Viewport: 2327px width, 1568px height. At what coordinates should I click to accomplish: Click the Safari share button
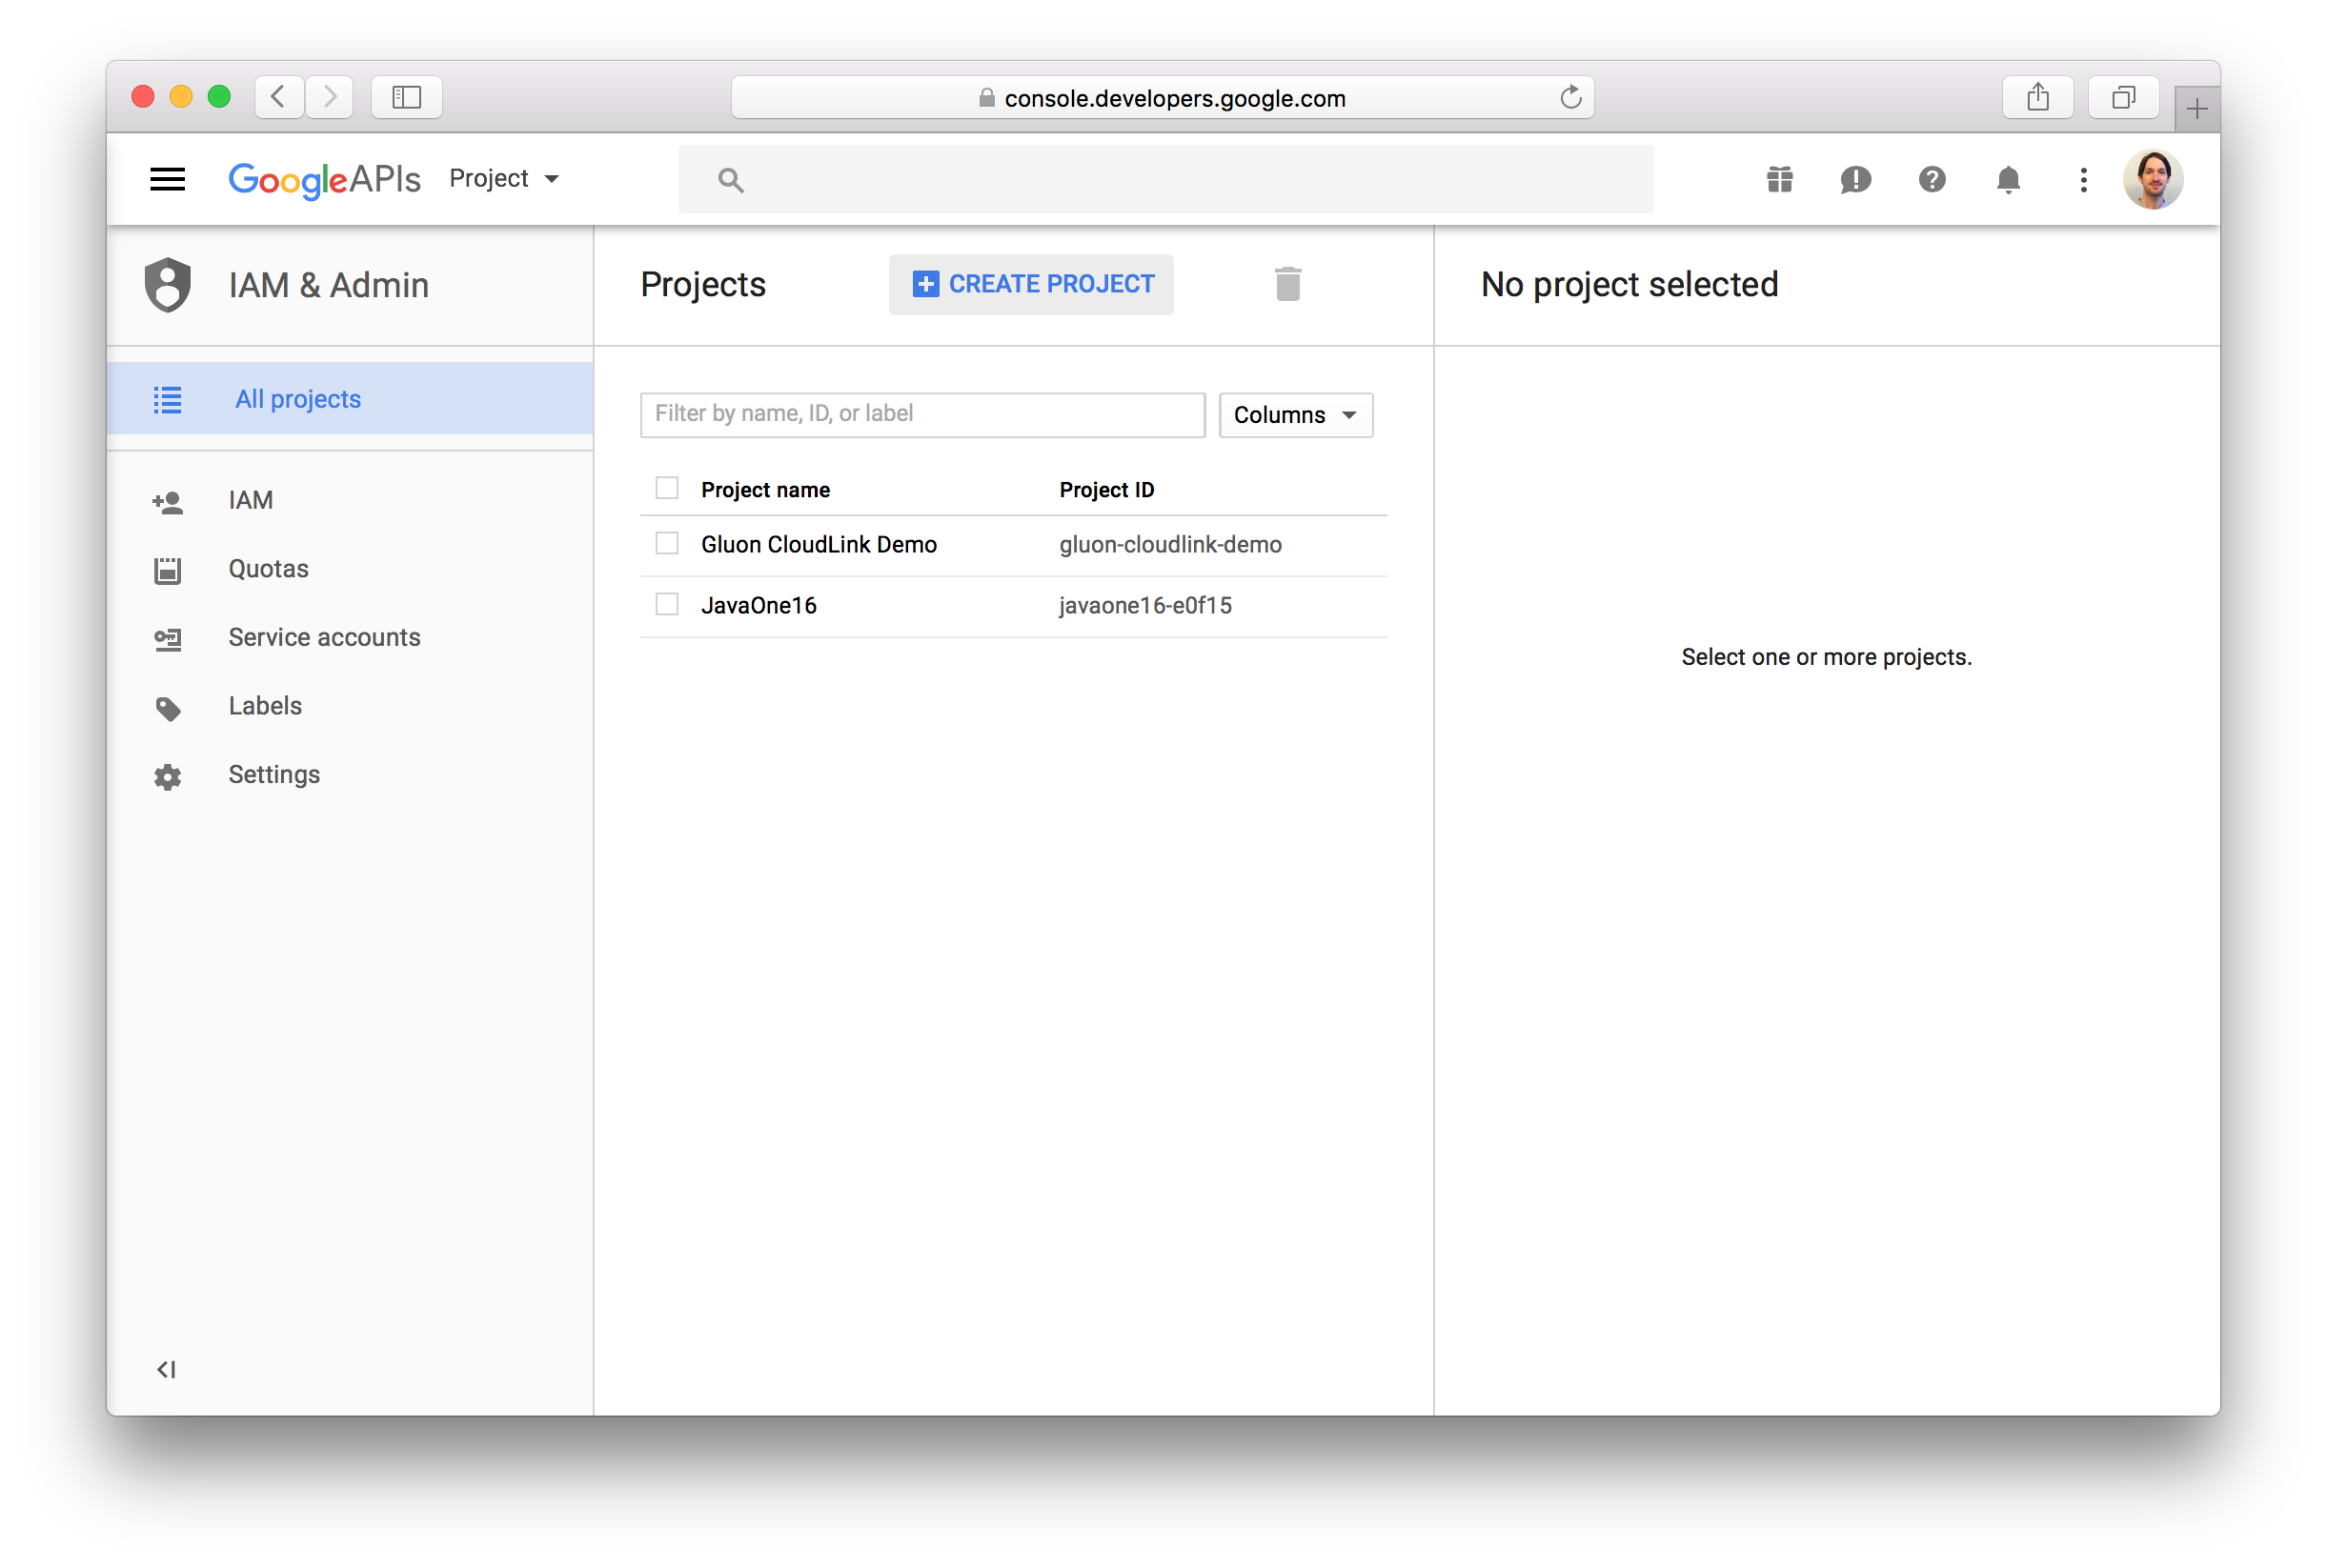2037,97
